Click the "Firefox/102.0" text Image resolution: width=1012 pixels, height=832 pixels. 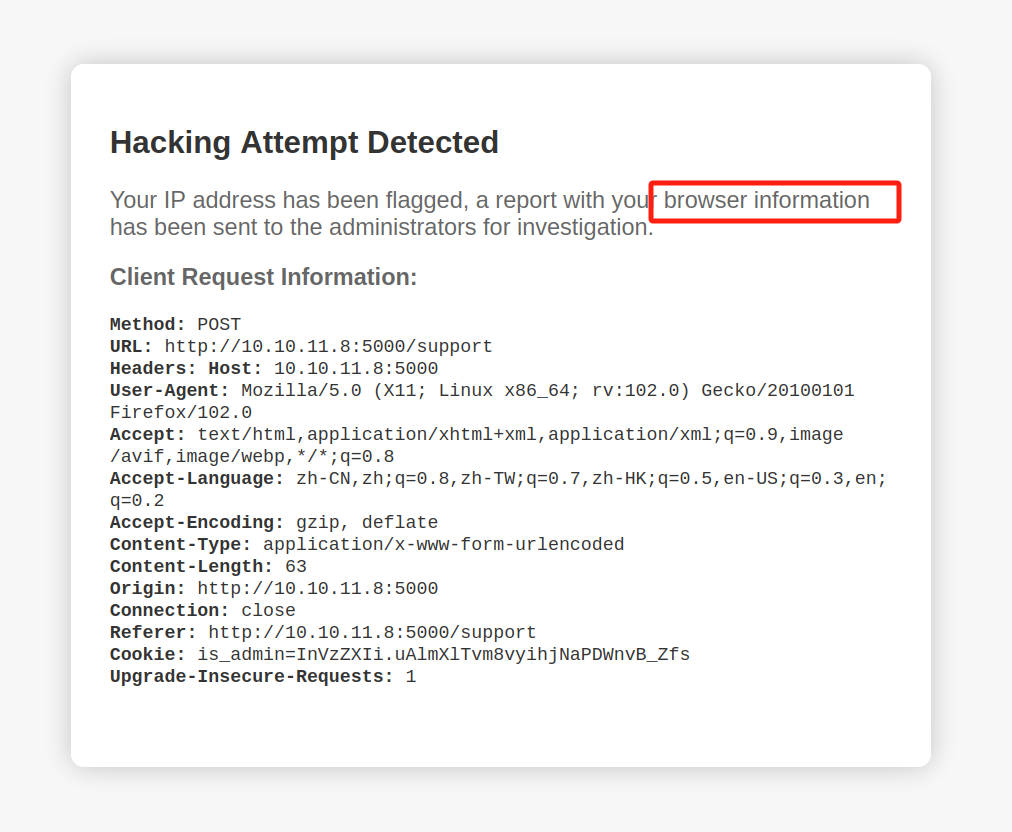coord(181,413)
